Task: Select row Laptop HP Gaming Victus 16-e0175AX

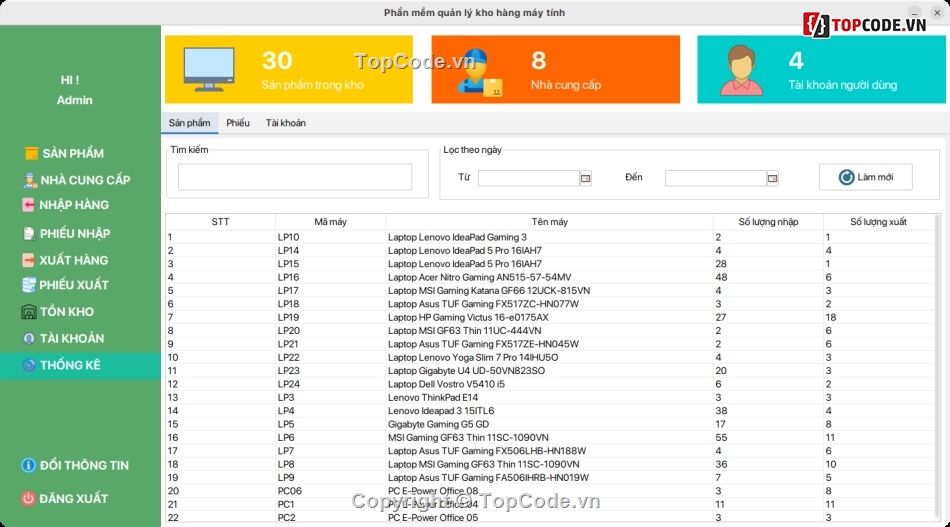Action: 550,317
